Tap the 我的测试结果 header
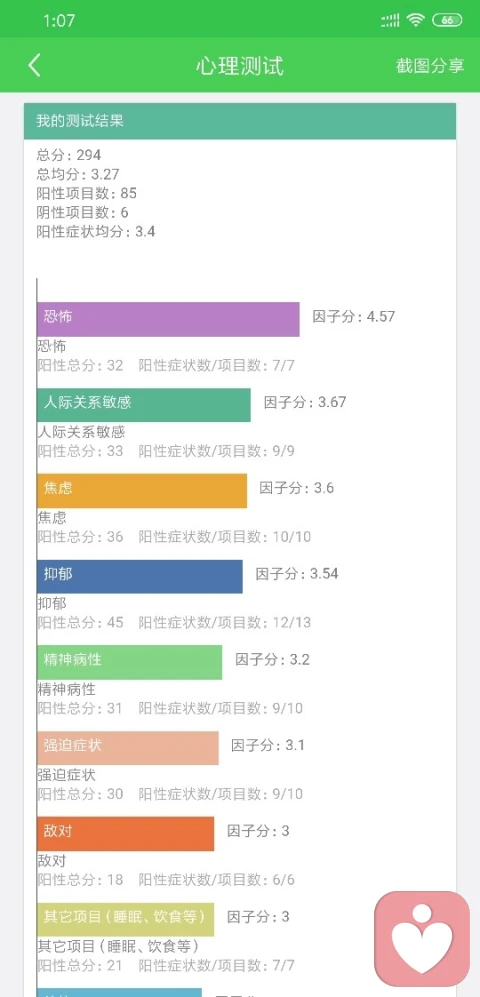 click(x=240, y=121)
